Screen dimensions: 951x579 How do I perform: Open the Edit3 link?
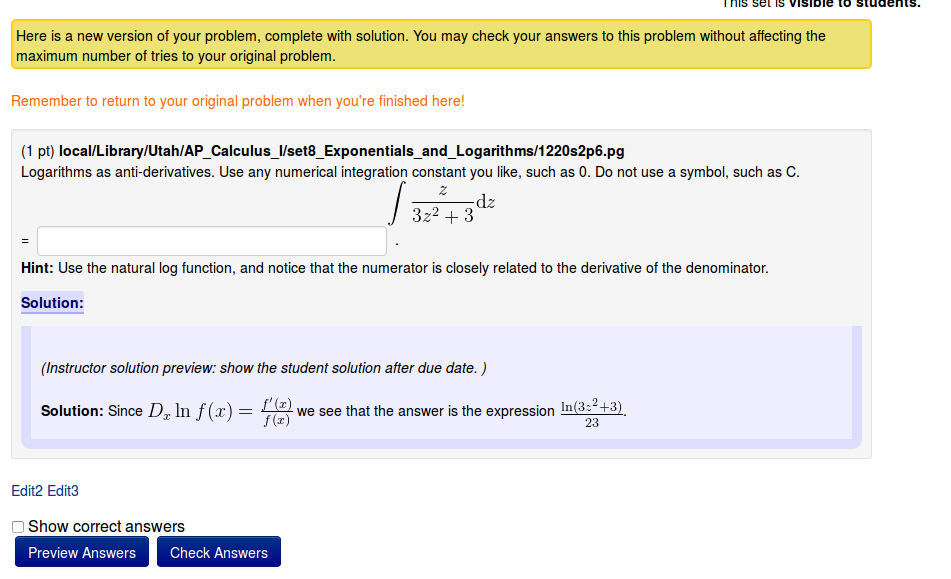(63, 491)
